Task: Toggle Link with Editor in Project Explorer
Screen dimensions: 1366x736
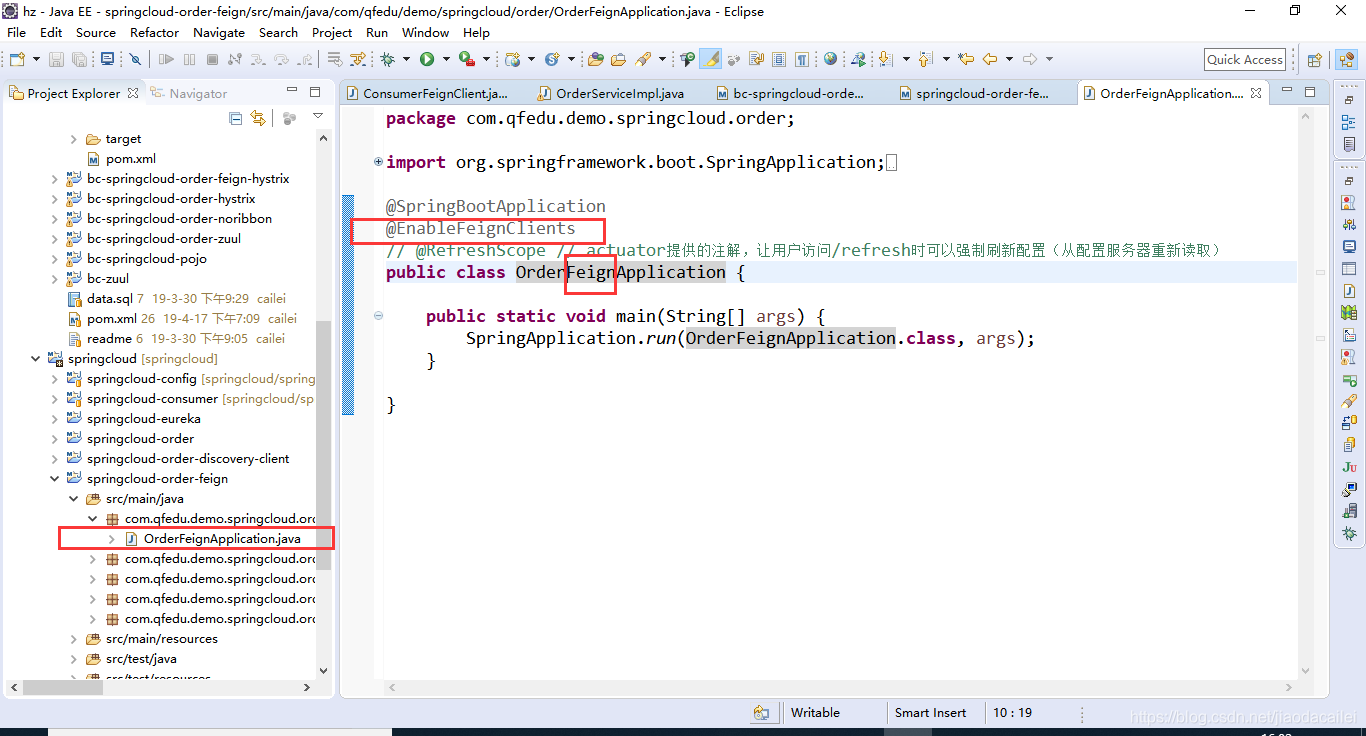Action: pyautogui.click(x=258, y=118)
